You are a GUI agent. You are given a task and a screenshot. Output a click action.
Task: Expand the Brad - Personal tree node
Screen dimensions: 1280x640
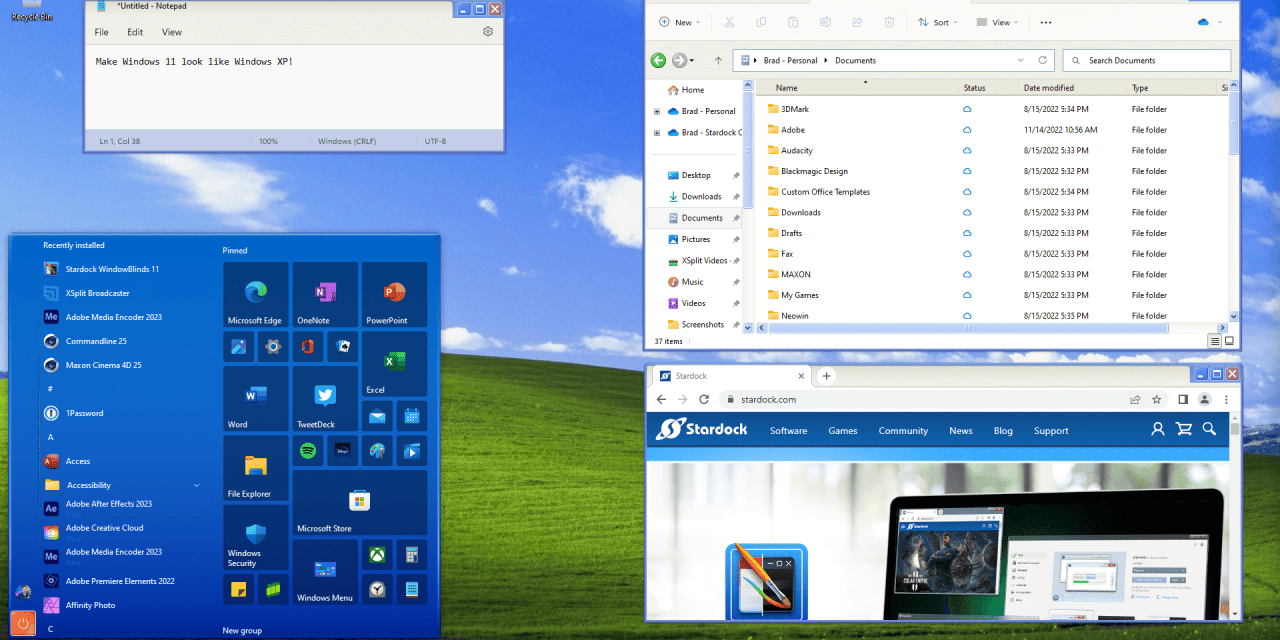[657, 111]
